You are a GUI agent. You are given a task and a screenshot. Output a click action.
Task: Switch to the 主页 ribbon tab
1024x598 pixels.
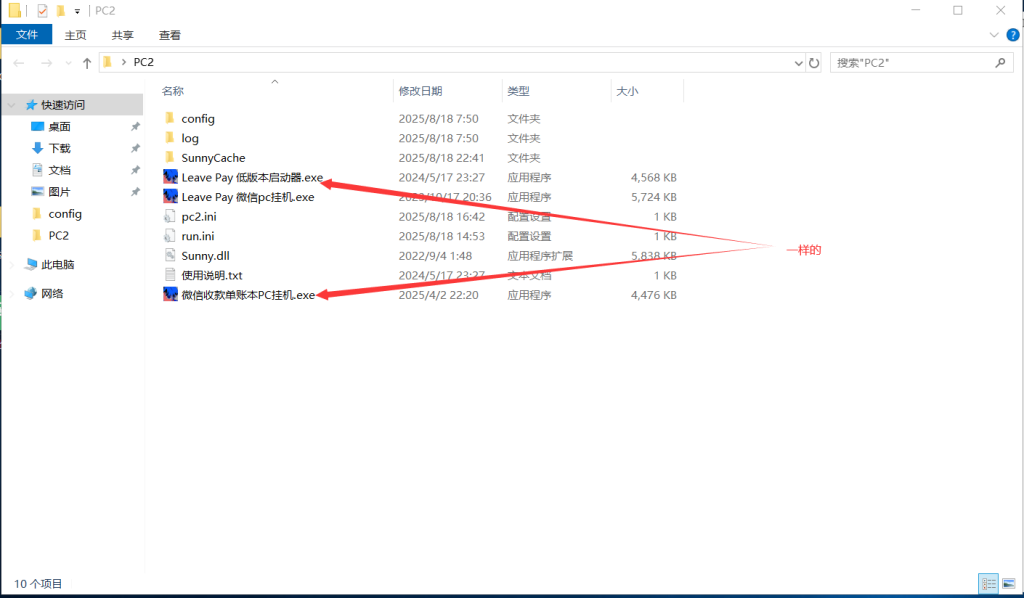click(75, 35)
